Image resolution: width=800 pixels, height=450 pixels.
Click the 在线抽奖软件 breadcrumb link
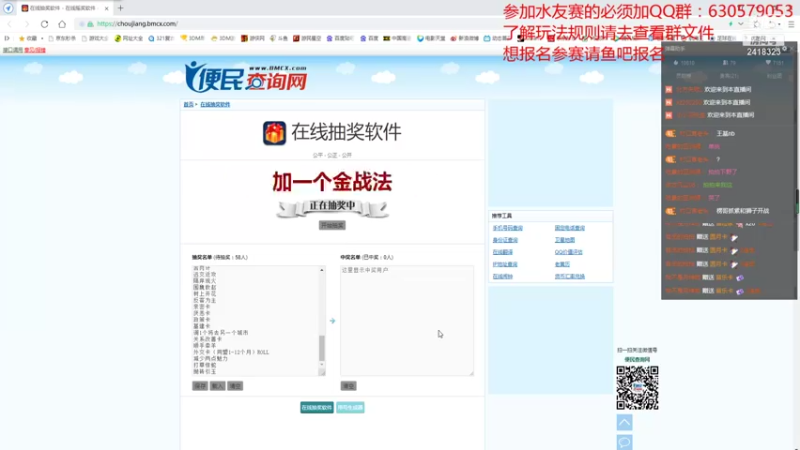pyautogui.click(x=215, y=105)
